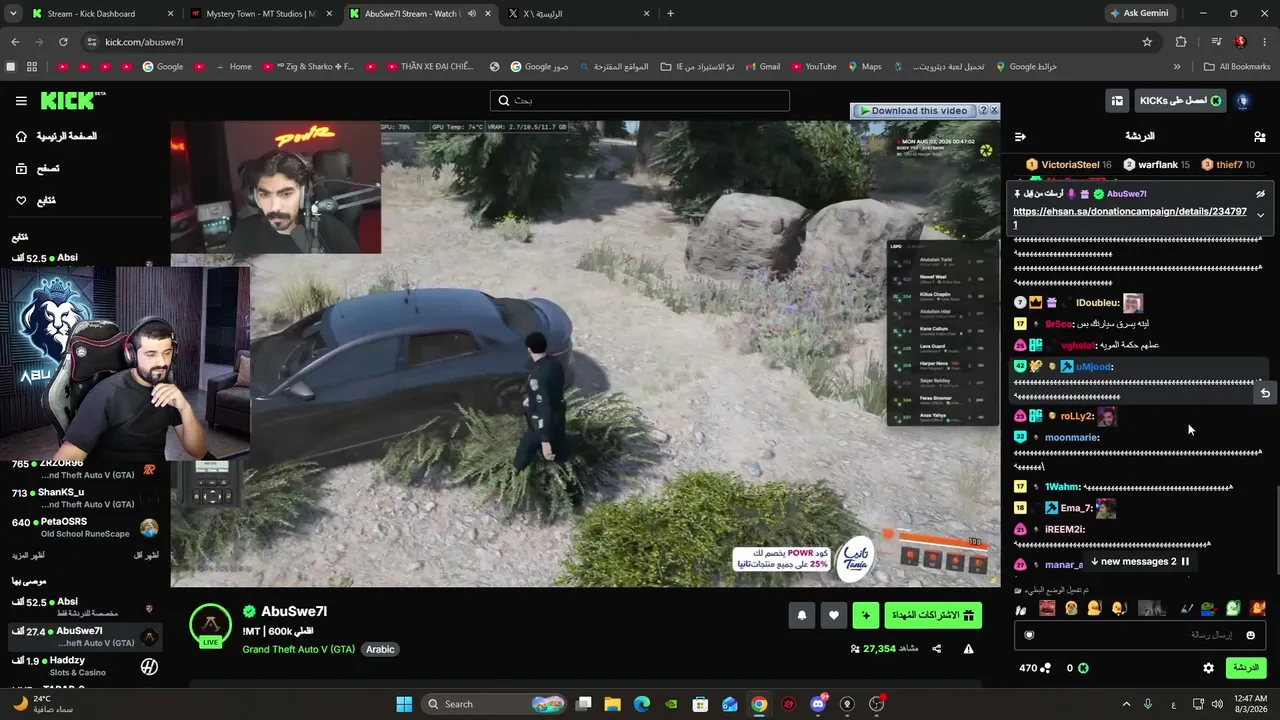1280x720 pixels.
Task: Open ShanKS_u channel in sidebar
Action: (x=83, y=499)
